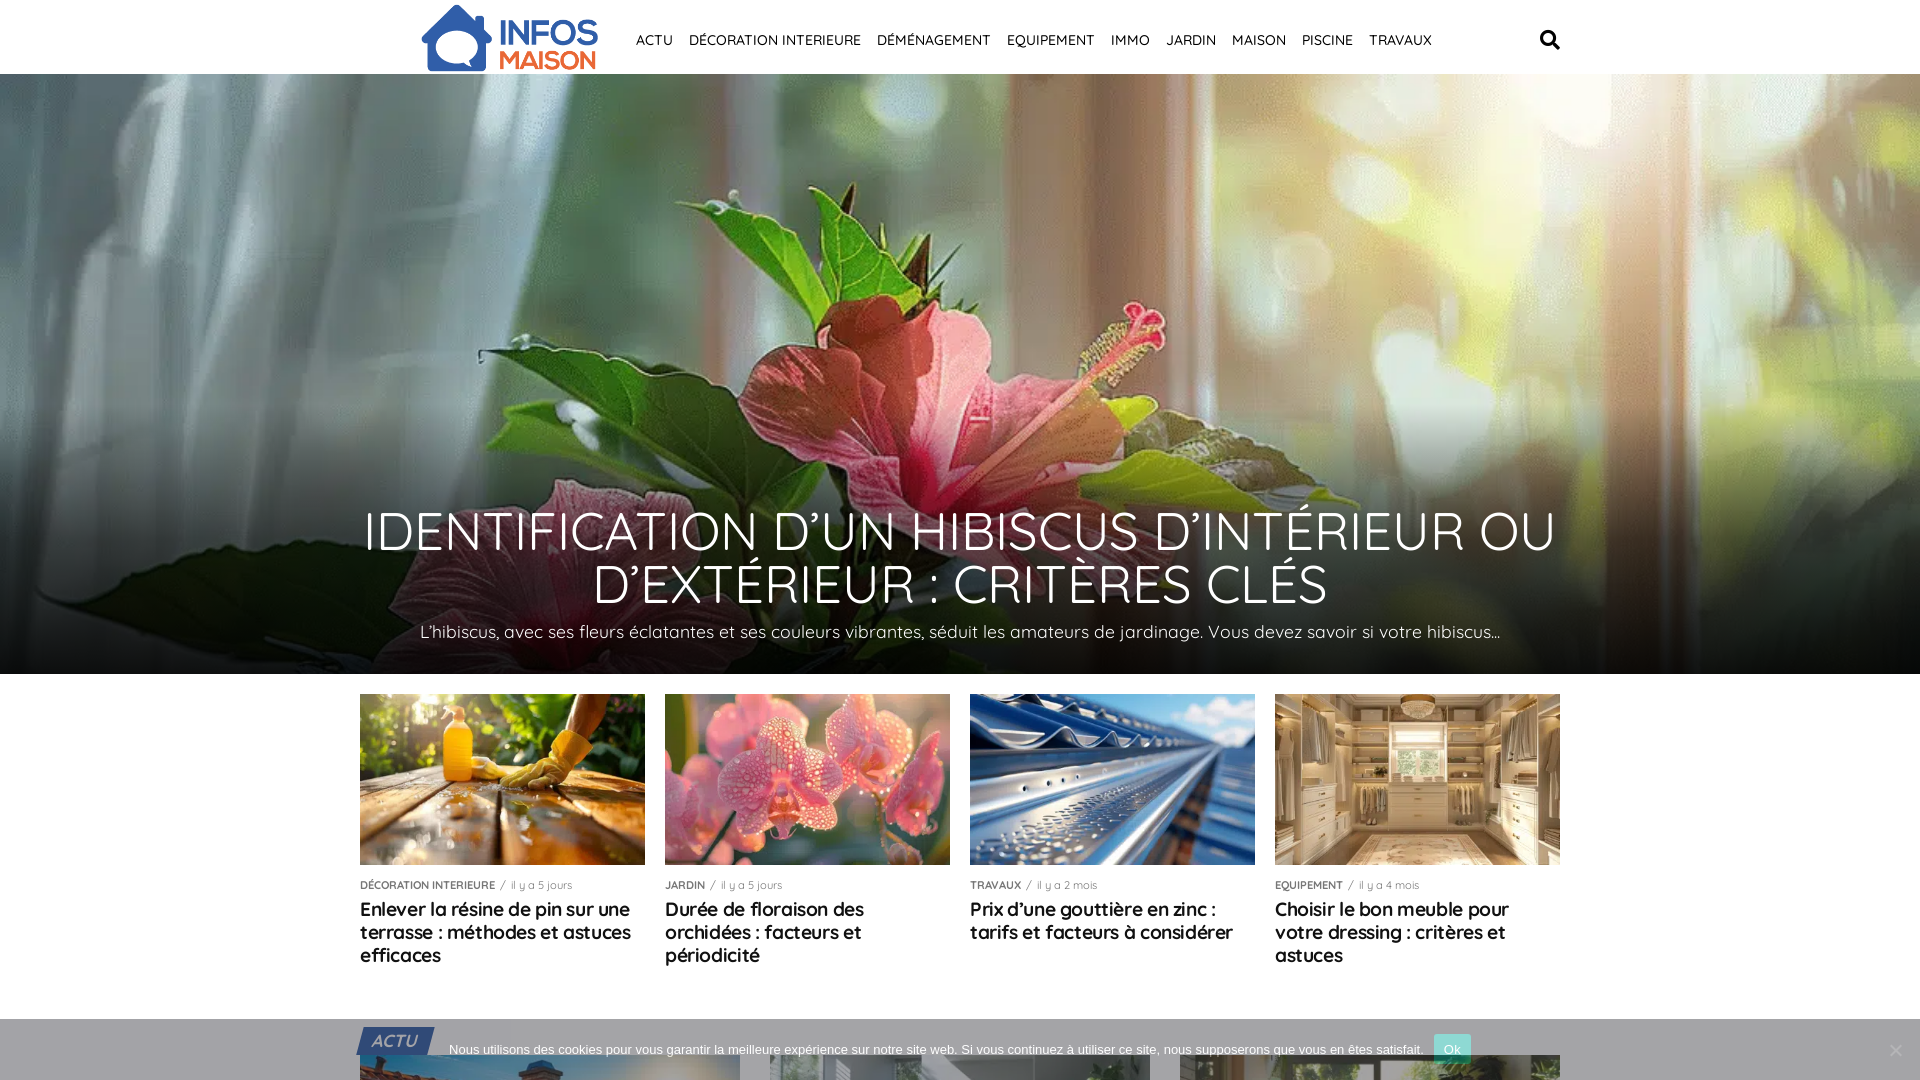Navigate to JARDIN in the menu

coord(1190,40)
